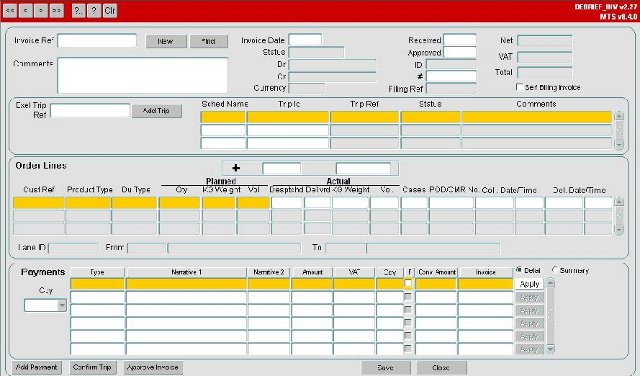Screen dimensions: 640x376
Task: Click the New invoice button
Action: point(166,41)
